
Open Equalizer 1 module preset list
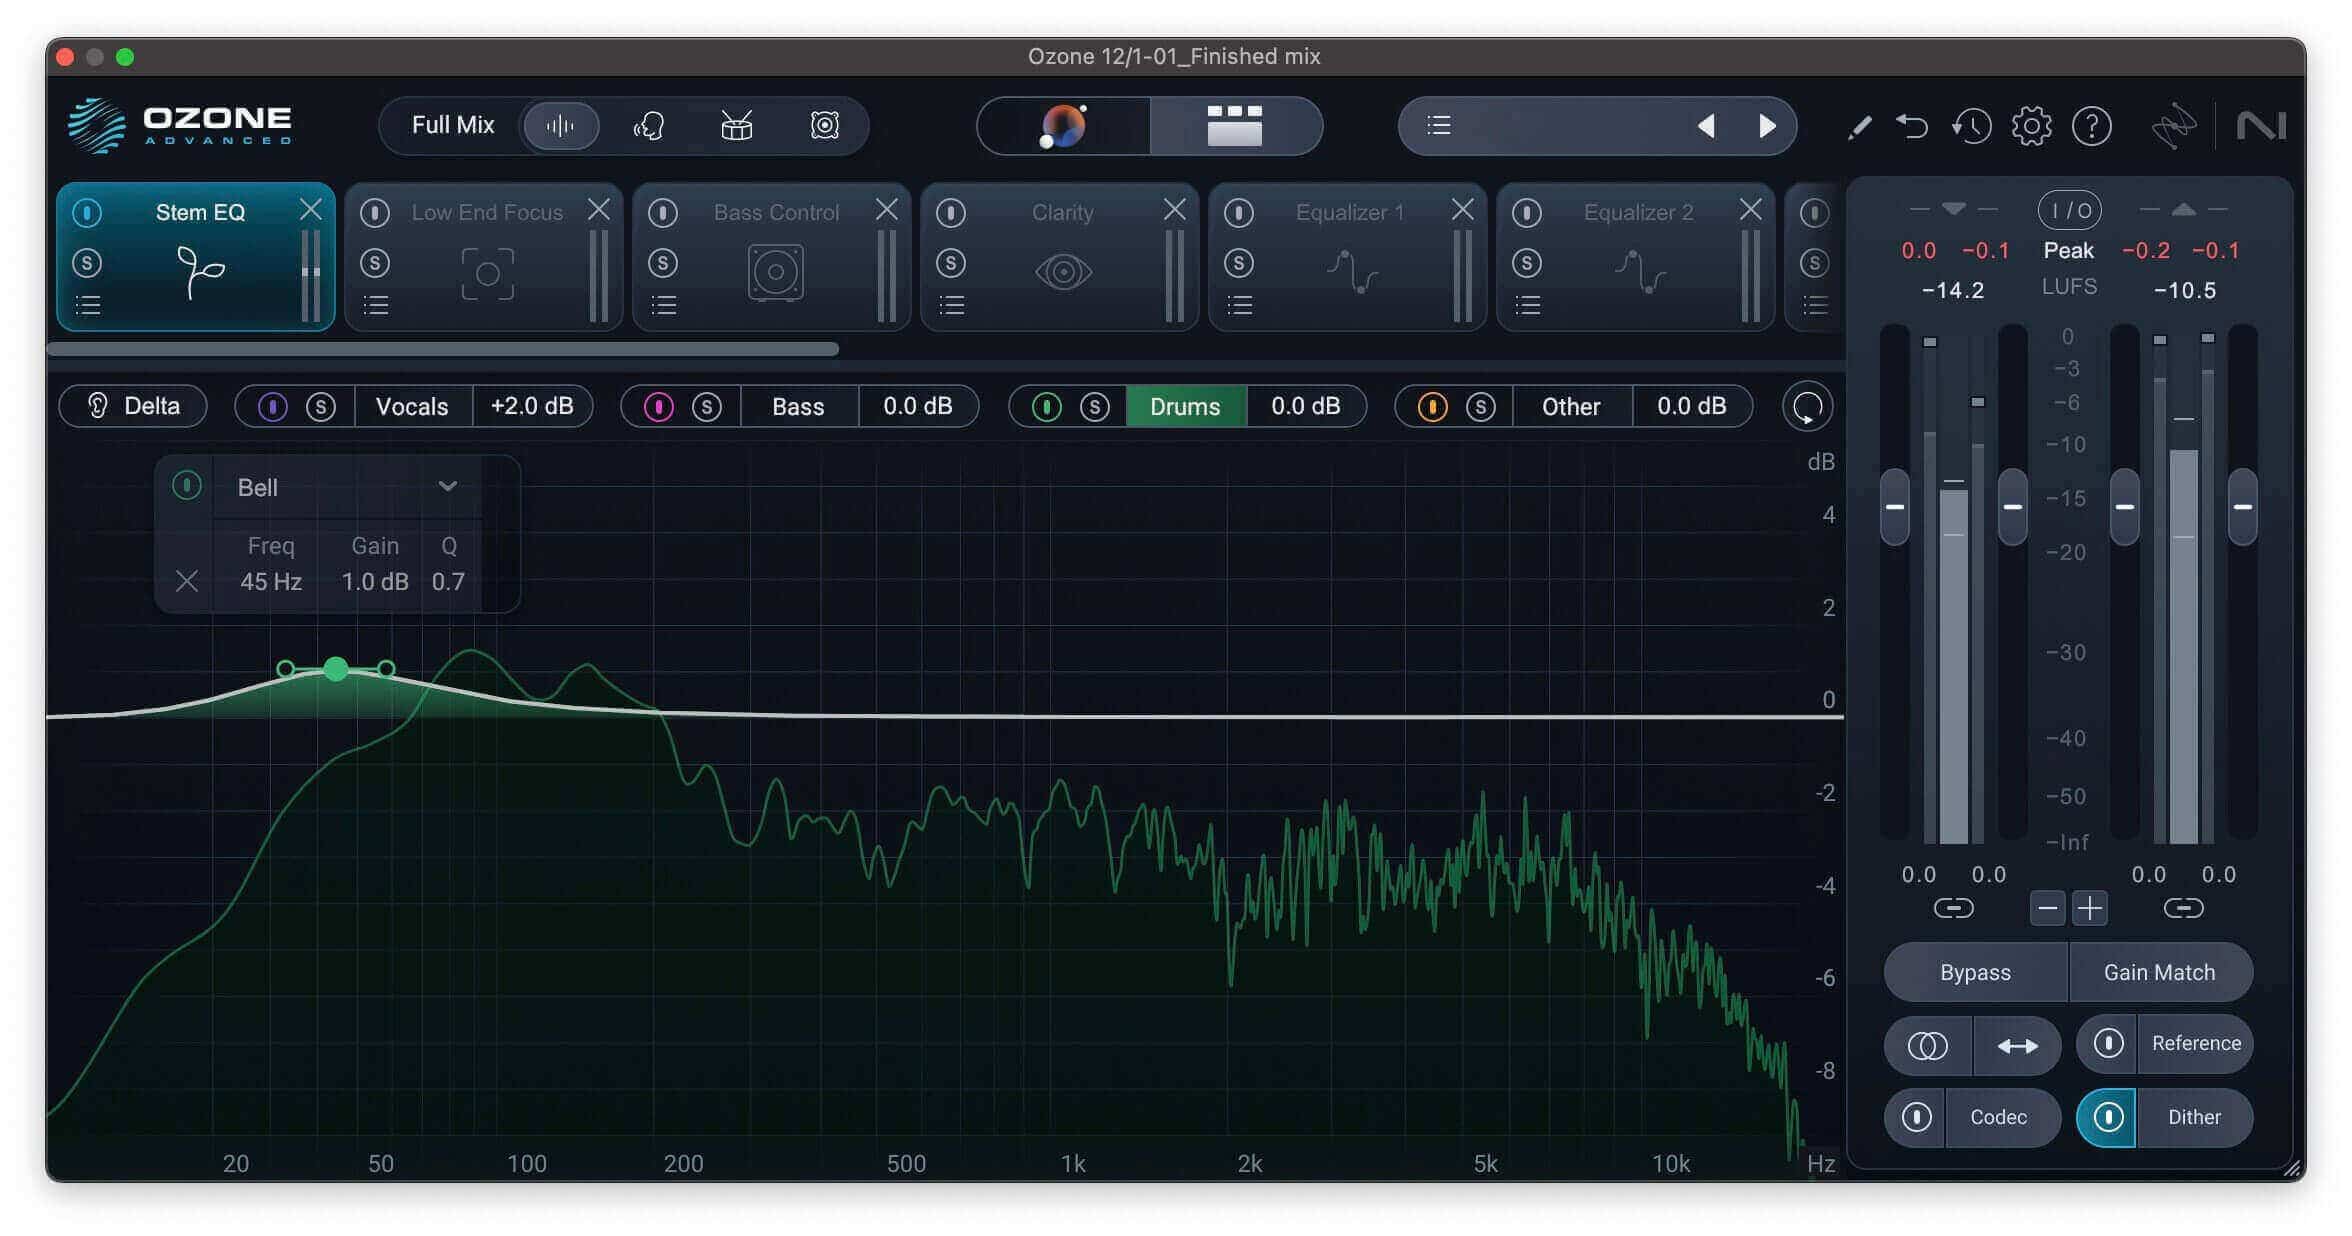tap(1240, 305)
